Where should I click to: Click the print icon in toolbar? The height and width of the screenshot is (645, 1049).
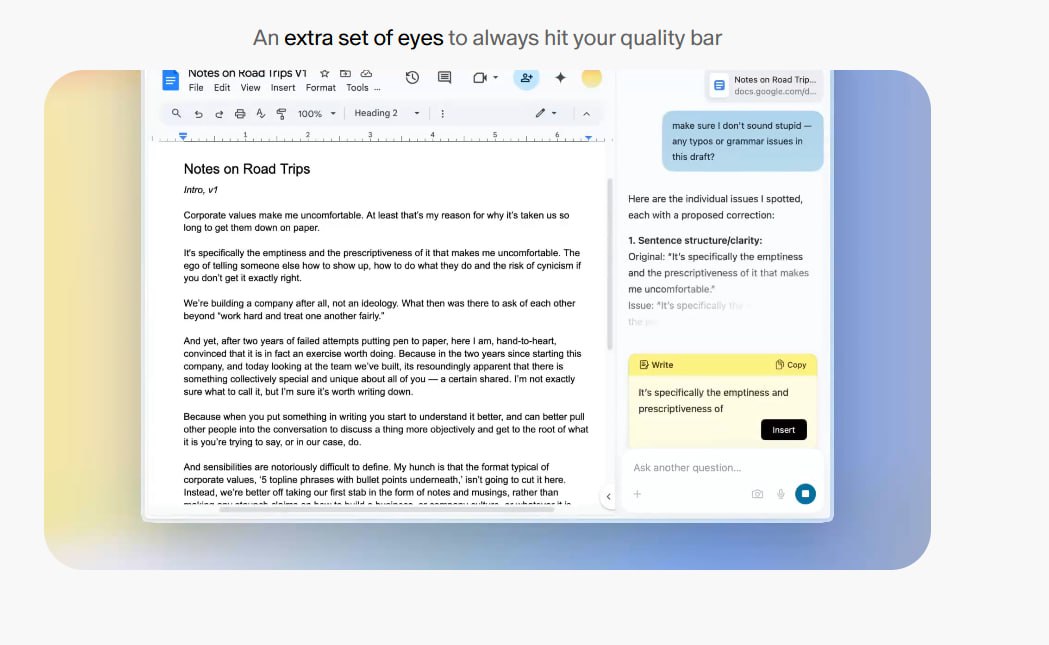(x=239, y=114)
